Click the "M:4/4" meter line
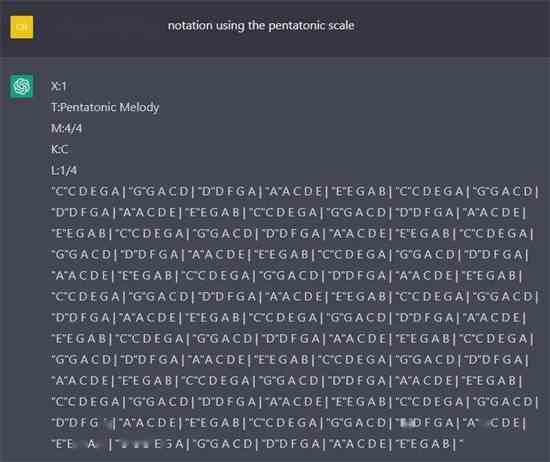Screen dimensions: 550x462 pos(66,128)
